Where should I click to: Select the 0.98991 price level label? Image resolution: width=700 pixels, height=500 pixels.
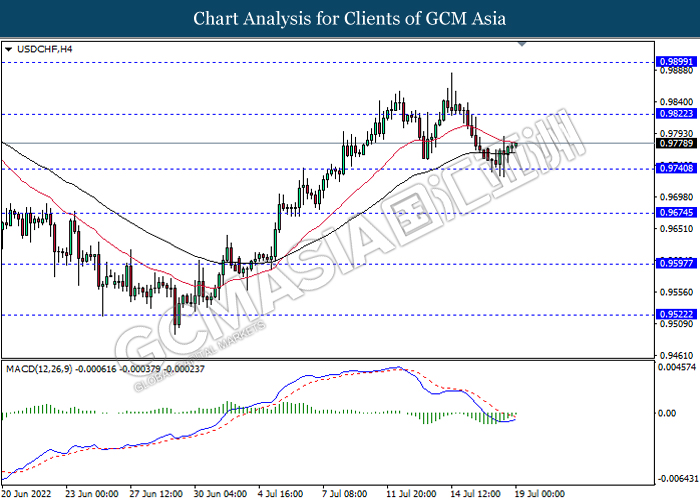pyautogui.click(x=676, y=62)
